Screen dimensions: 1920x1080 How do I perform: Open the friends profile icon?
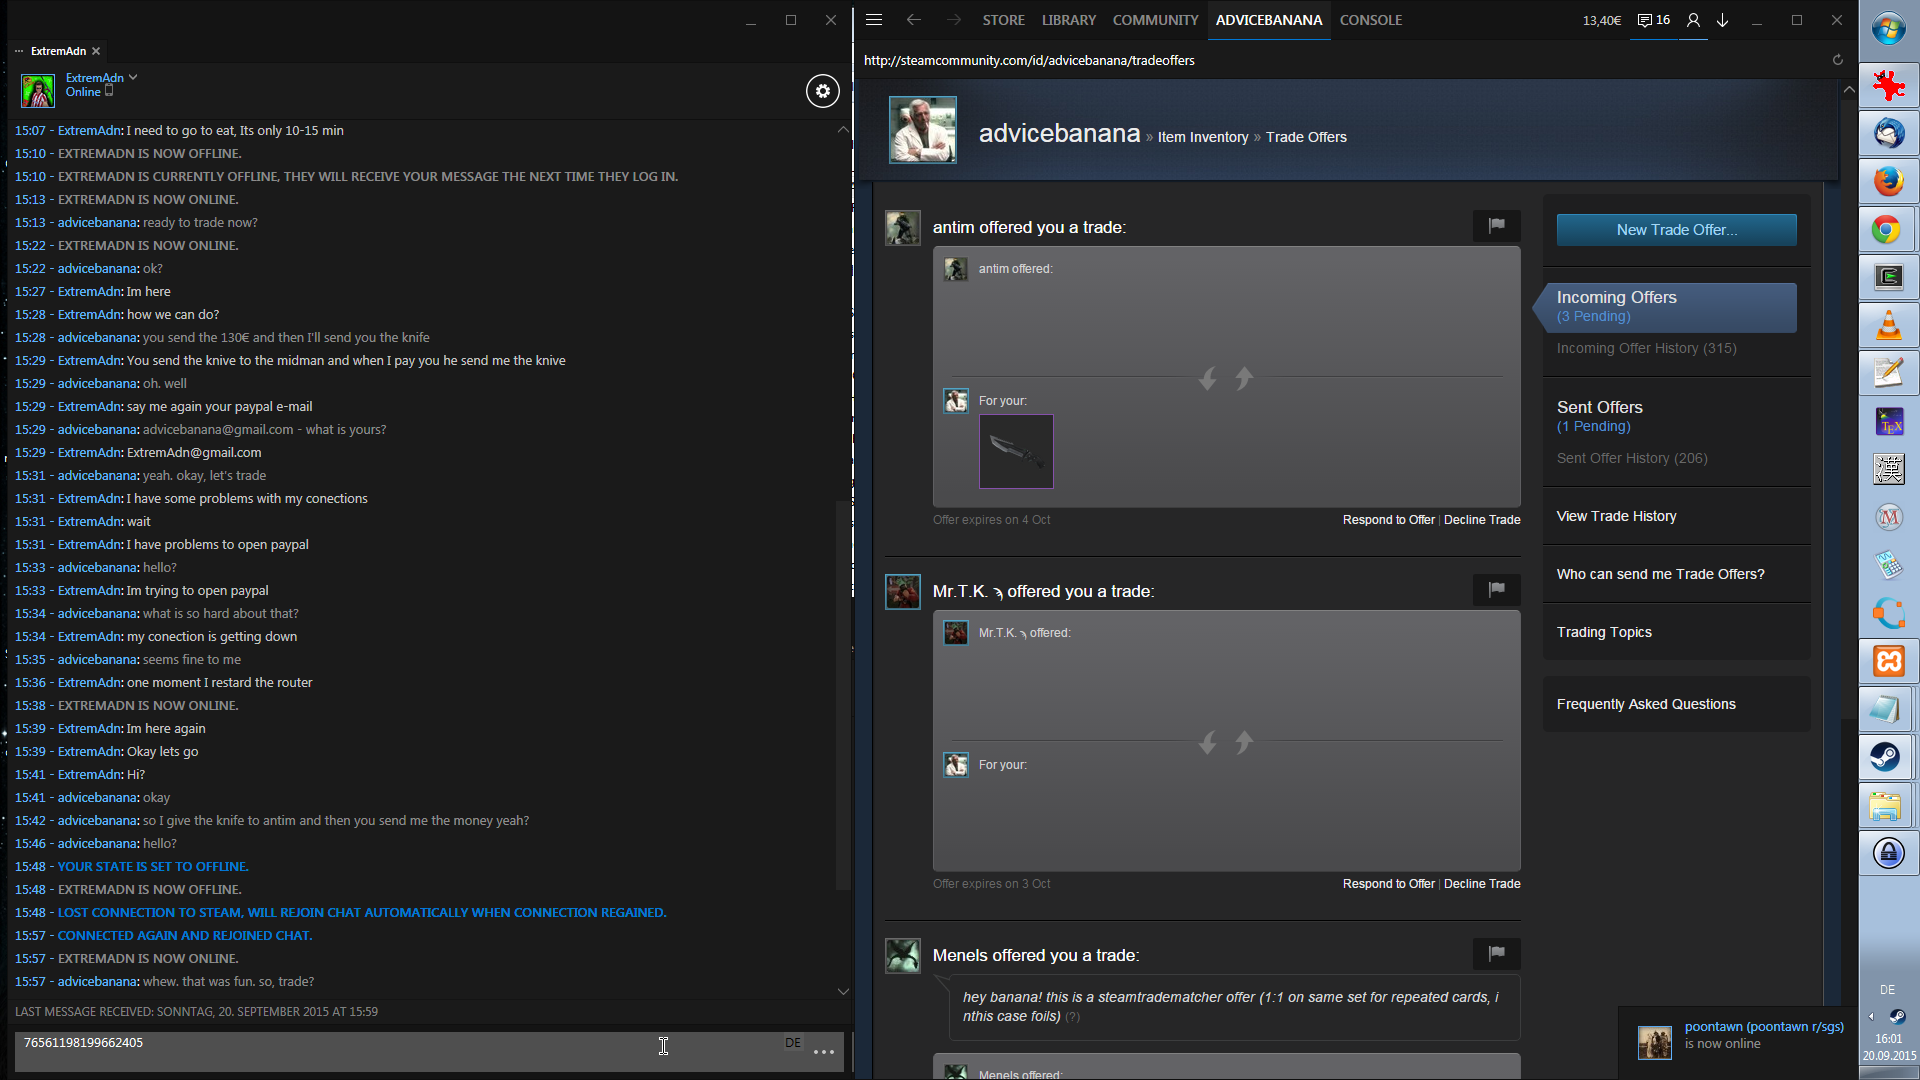coord(1693,20)
